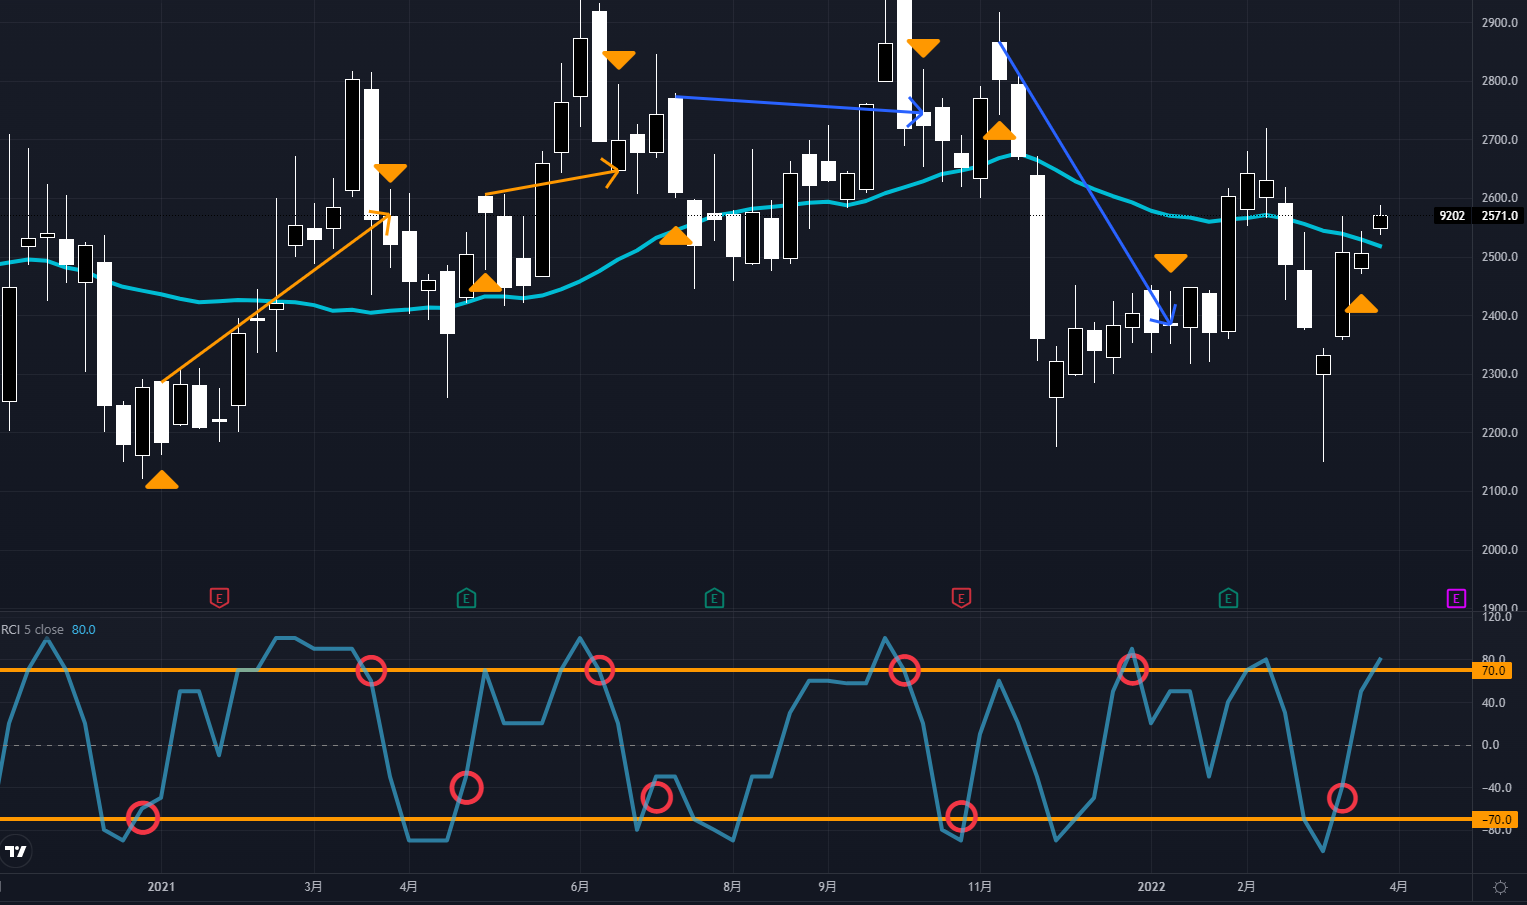Click green earnings marker near 2月
Screen dimensions: 1527x905
pyautogui.click(x=1227, y=599)
